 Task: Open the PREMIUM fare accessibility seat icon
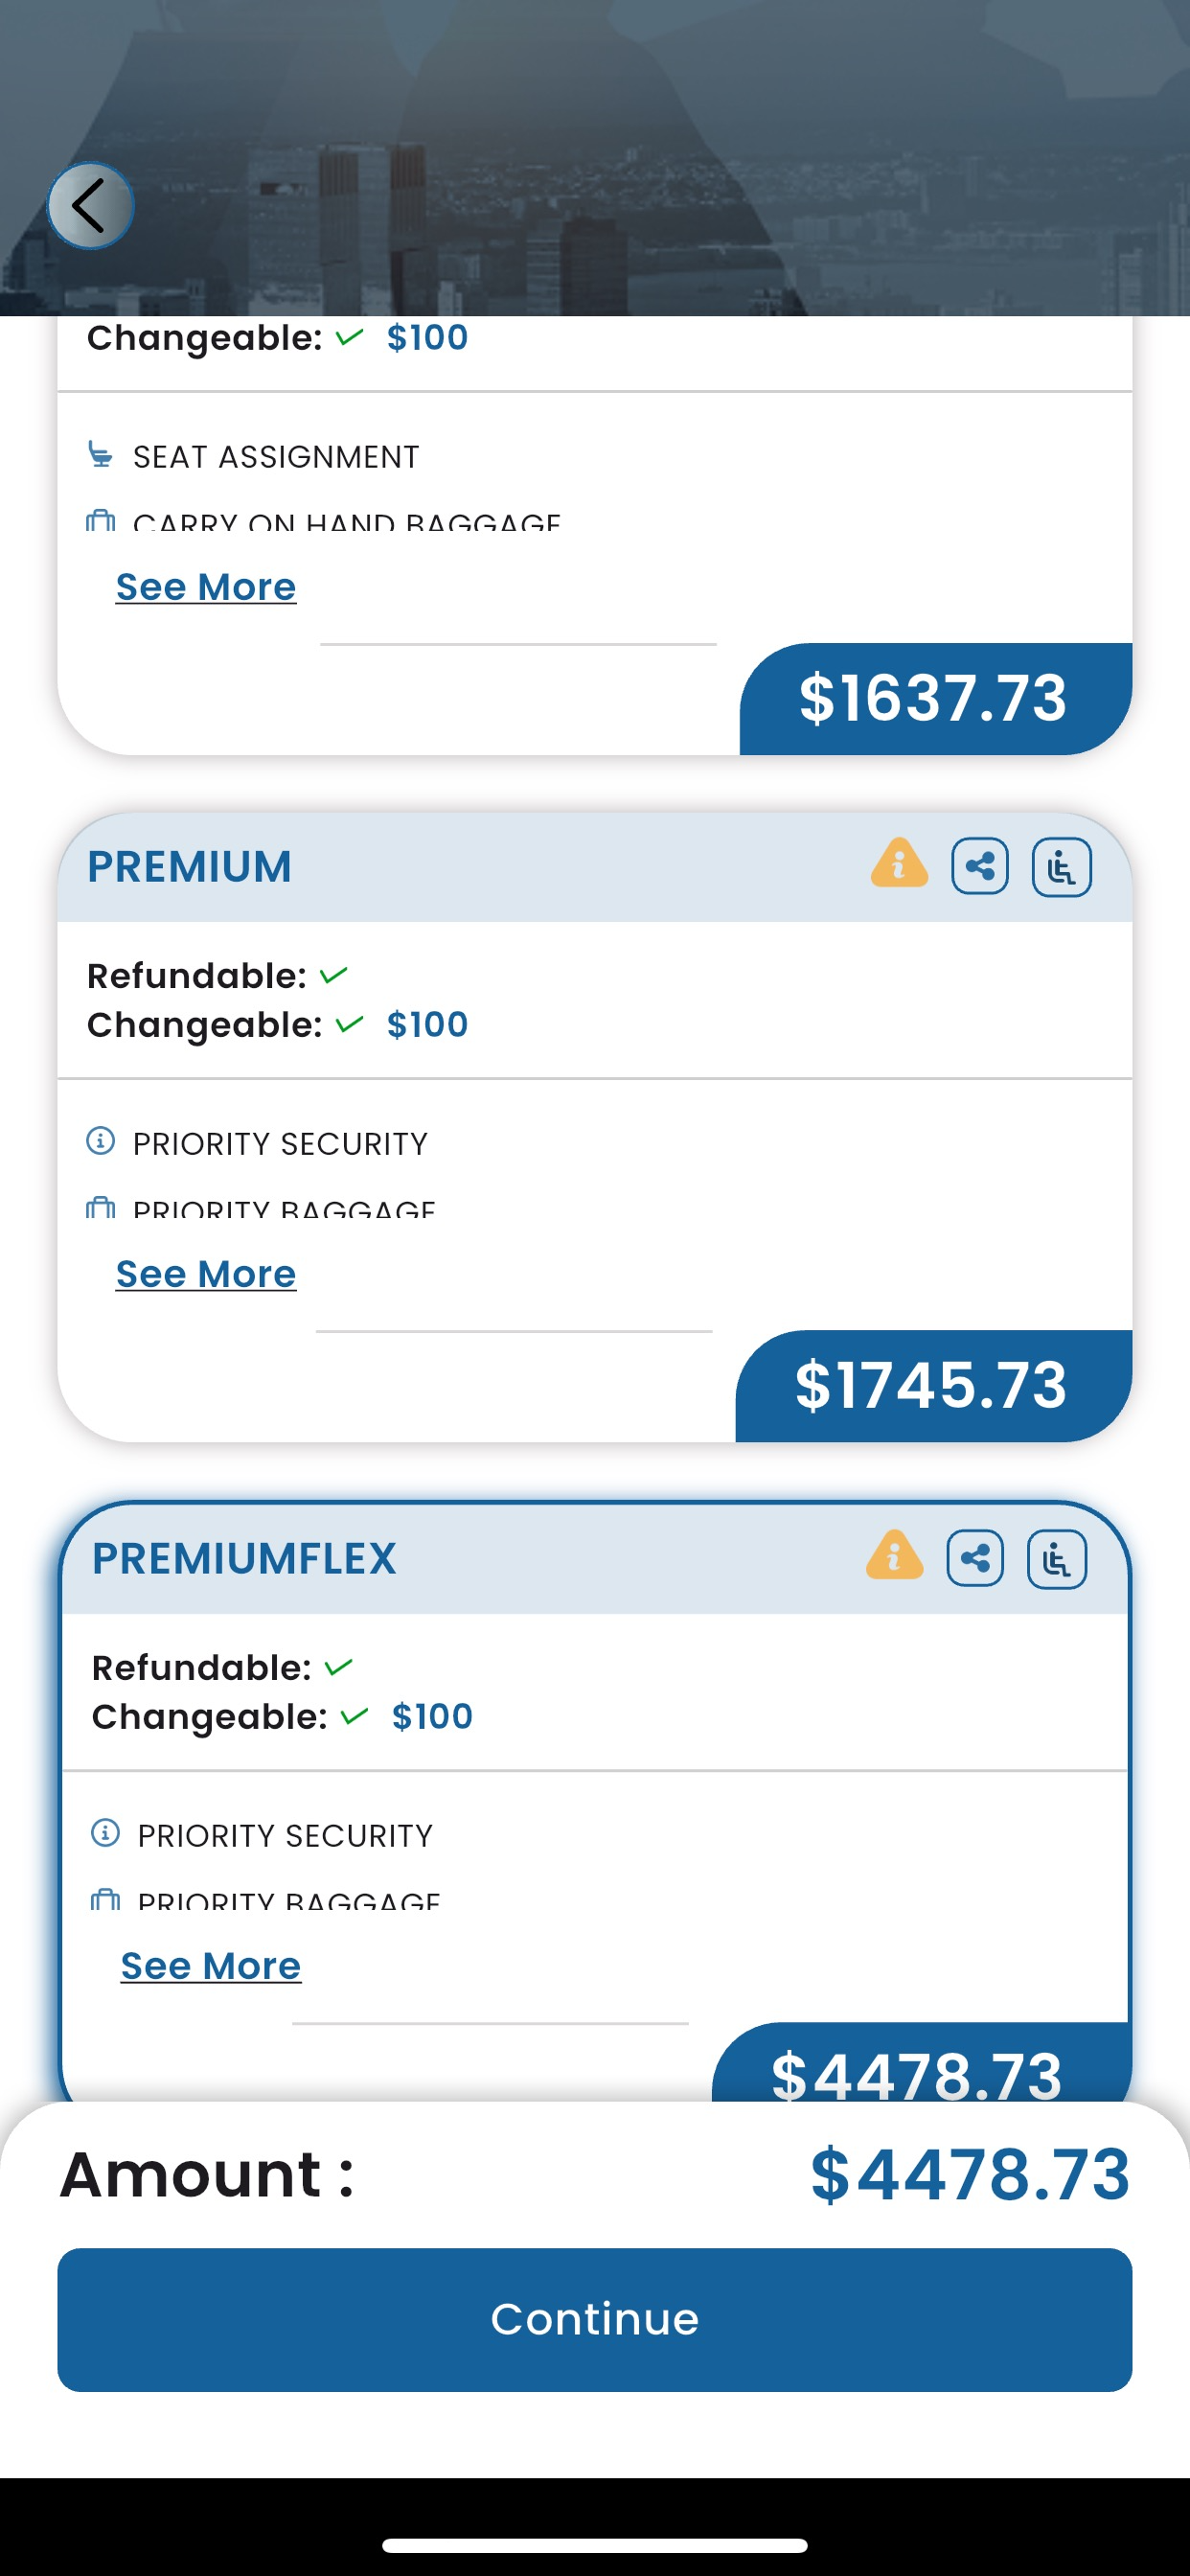[x=1061, y=867]
